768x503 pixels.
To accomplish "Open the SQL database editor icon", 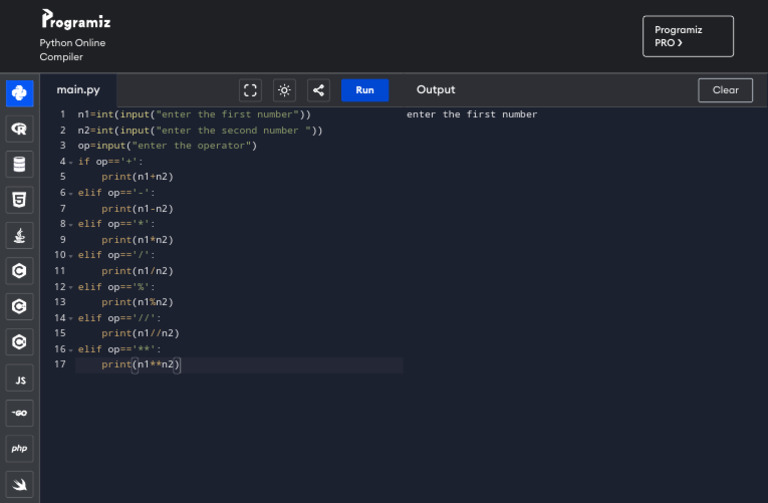I will (x=19, y=164).
